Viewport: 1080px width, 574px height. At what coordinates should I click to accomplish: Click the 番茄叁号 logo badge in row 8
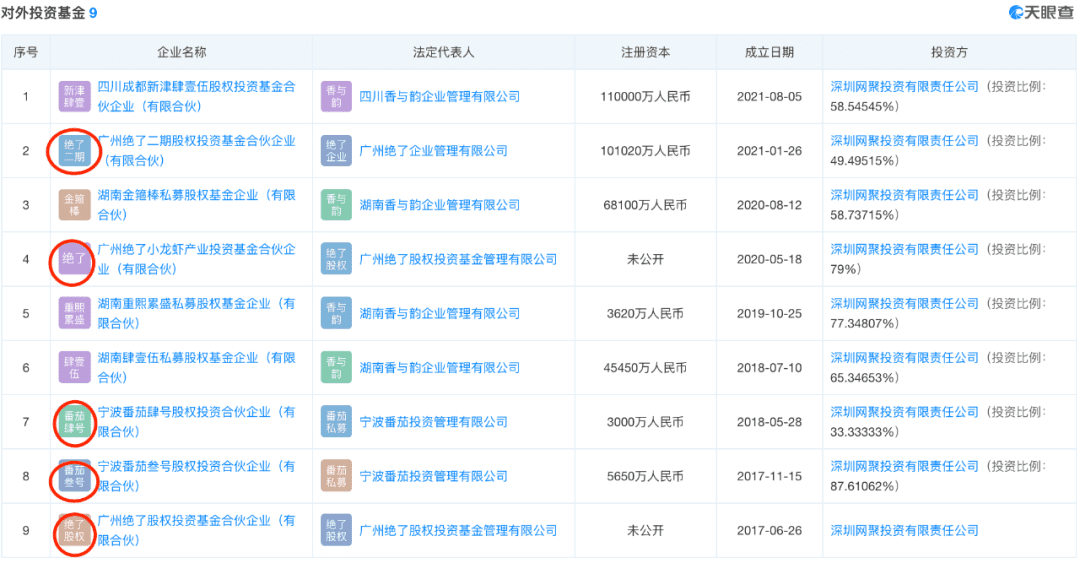coord(74,476)
